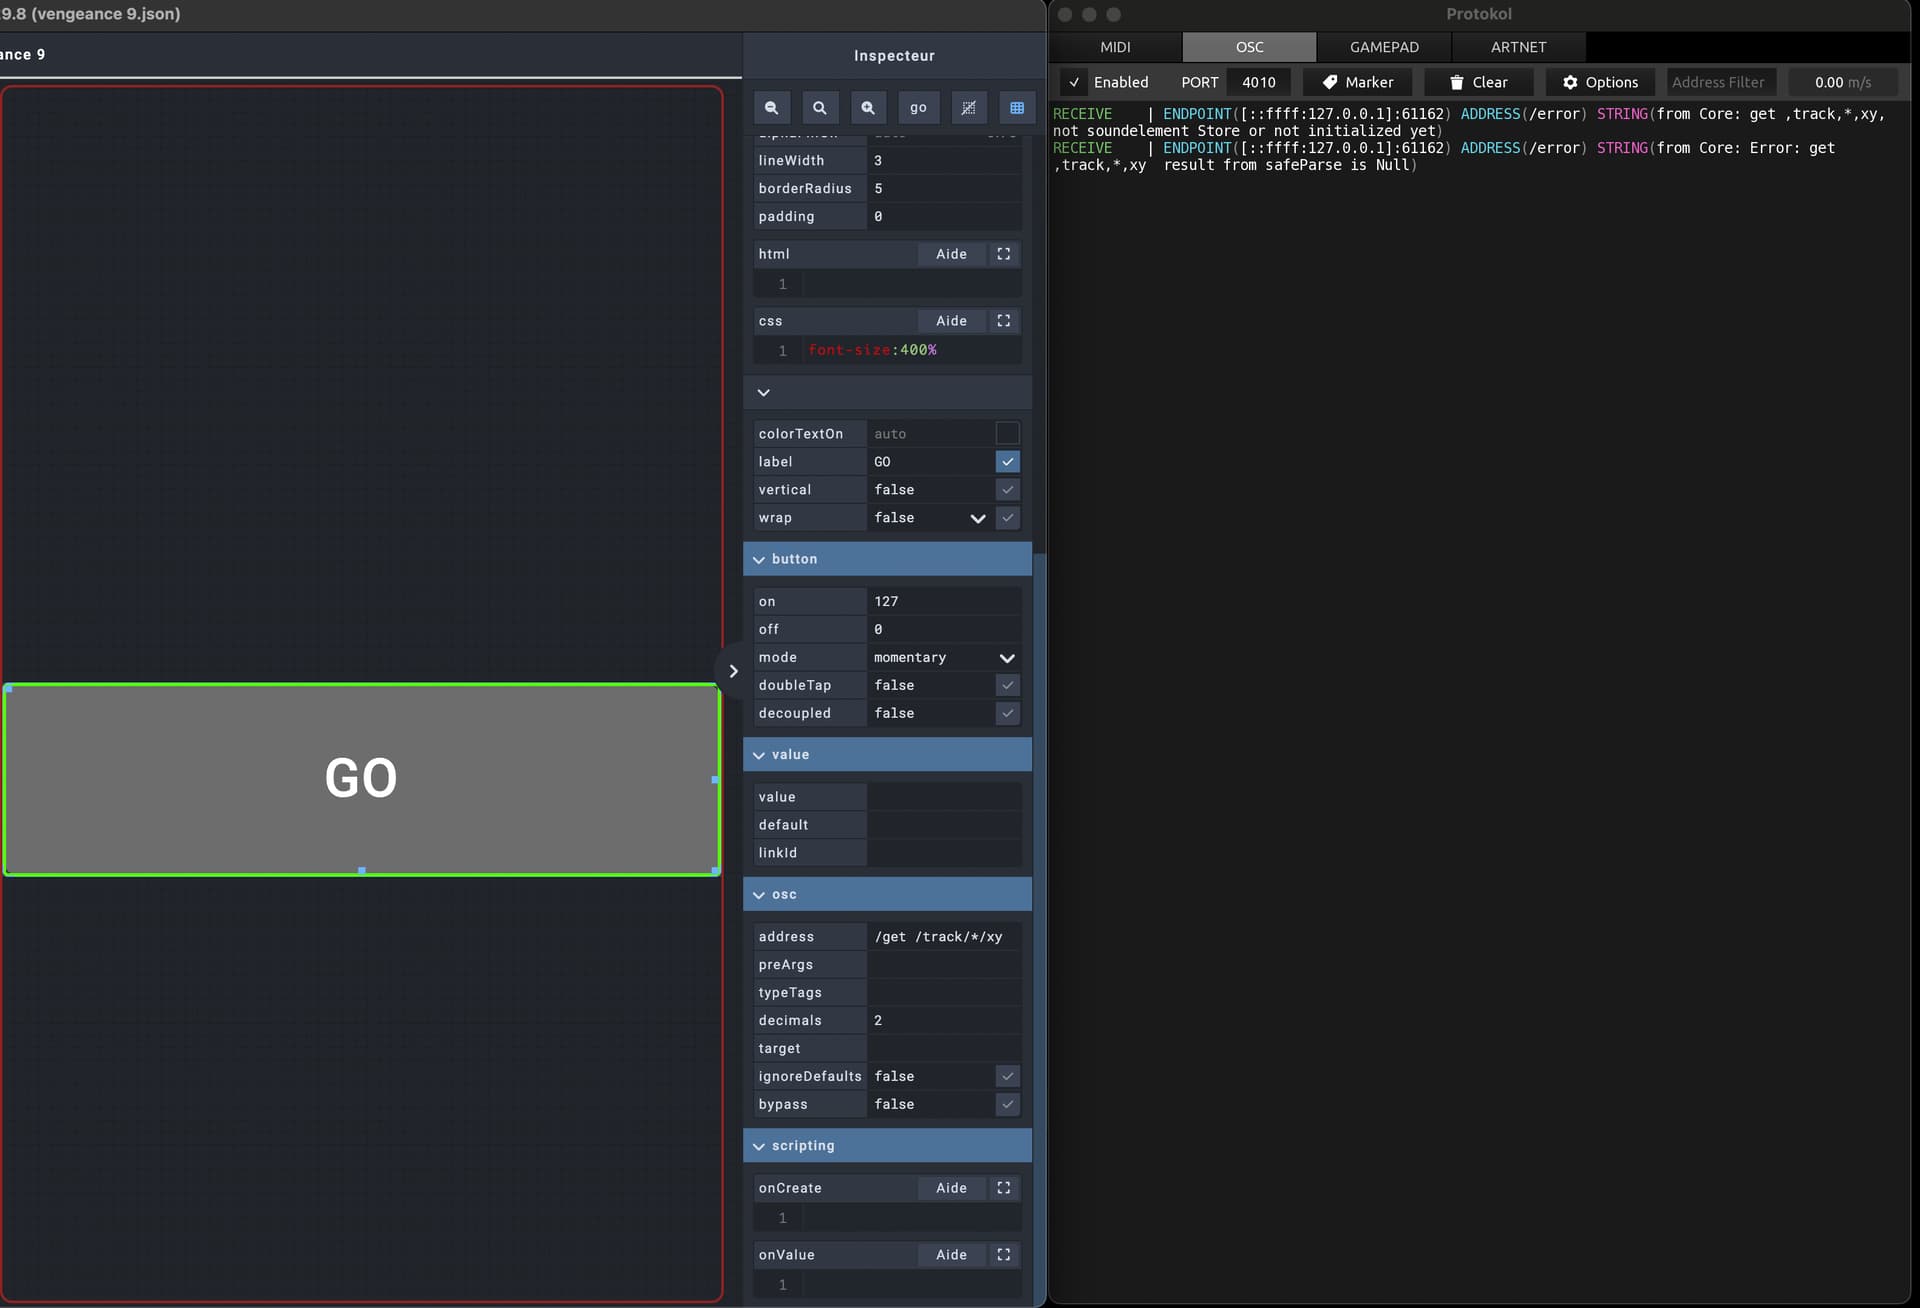Click the zoom in magnifier icon
Screen dimensions: 1920x1308
click(x=868, y=108)
